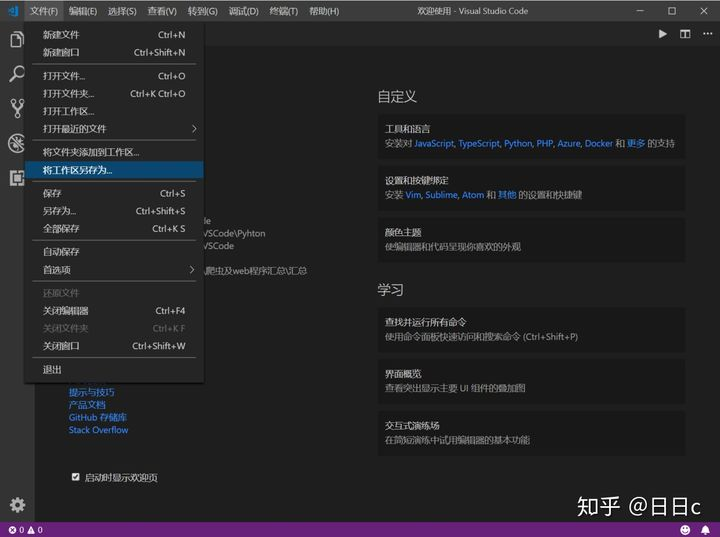Open the Extensions view icon
720x537 pixels.
17,177
